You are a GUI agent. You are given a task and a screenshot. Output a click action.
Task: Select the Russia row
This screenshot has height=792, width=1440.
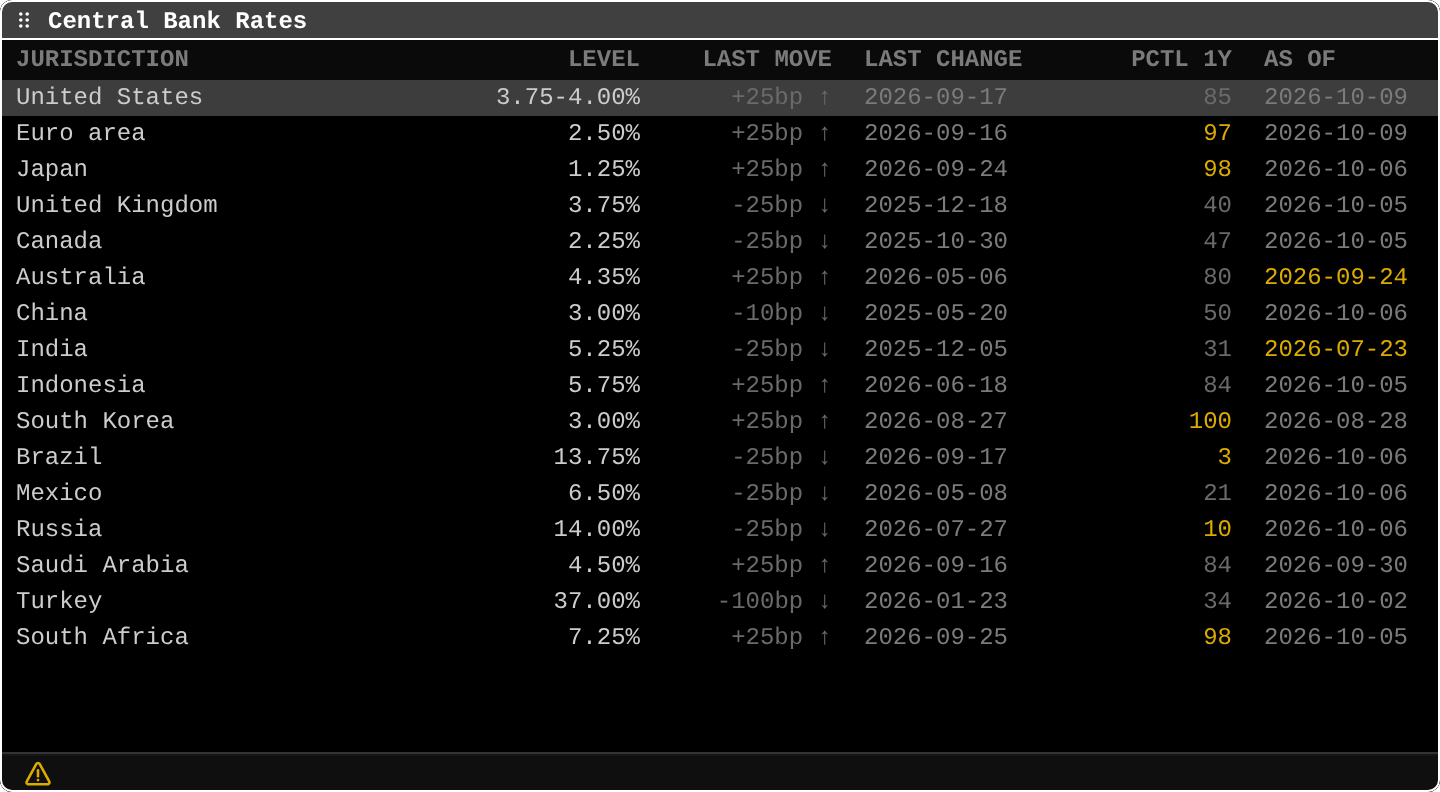tap(720, 529)
